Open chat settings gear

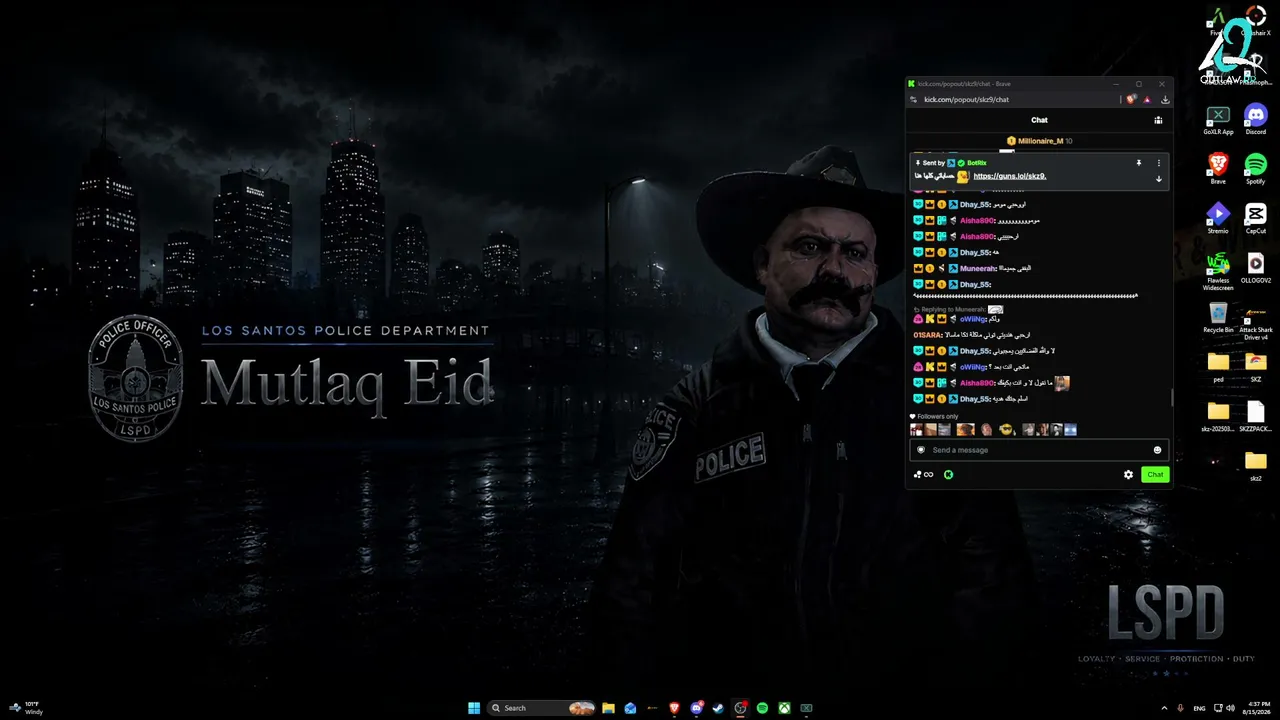1128,475
